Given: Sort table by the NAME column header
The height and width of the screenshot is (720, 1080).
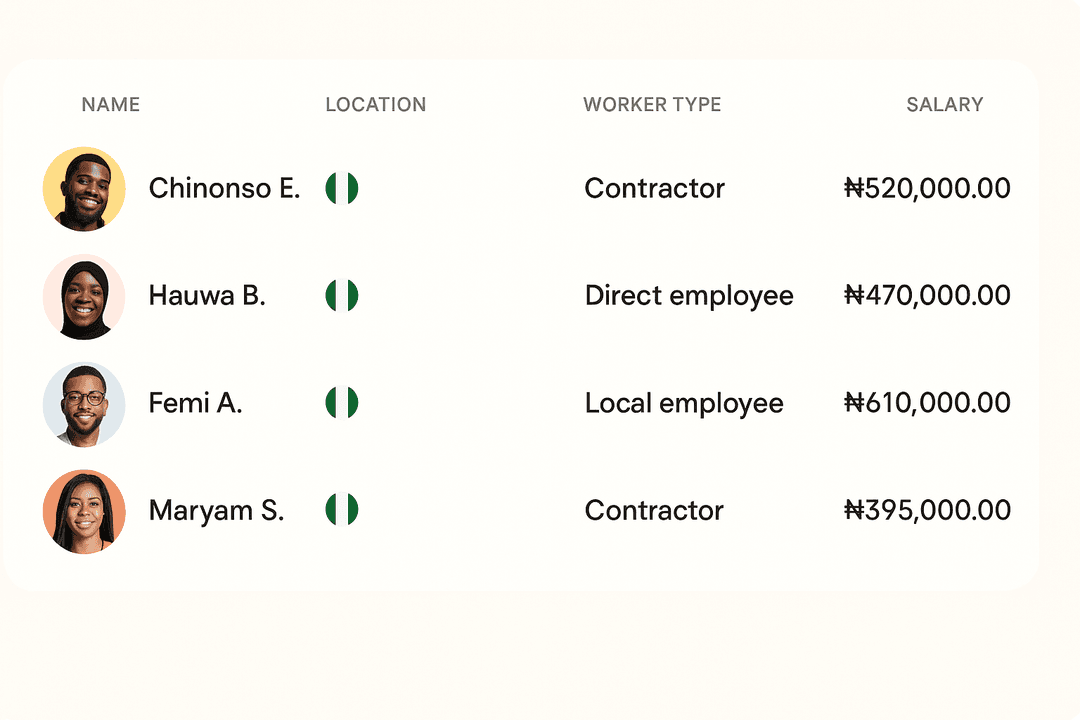Looking at the screenshot, I should tap(111, 105).
